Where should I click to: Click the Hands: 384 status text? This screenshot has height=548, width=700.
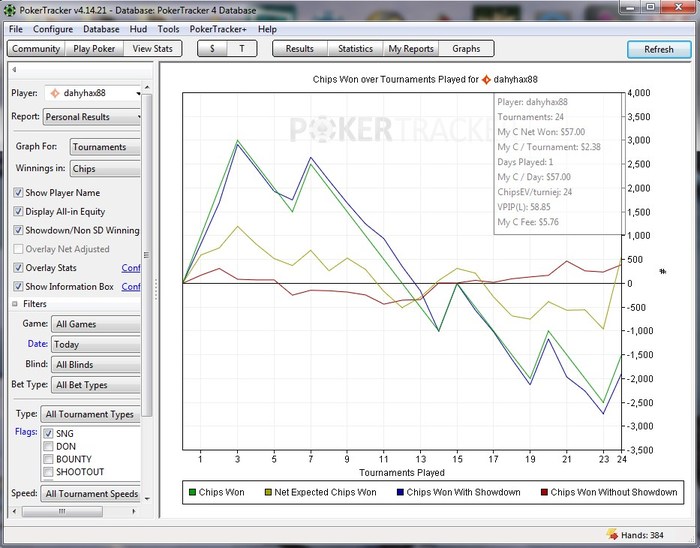642,535
